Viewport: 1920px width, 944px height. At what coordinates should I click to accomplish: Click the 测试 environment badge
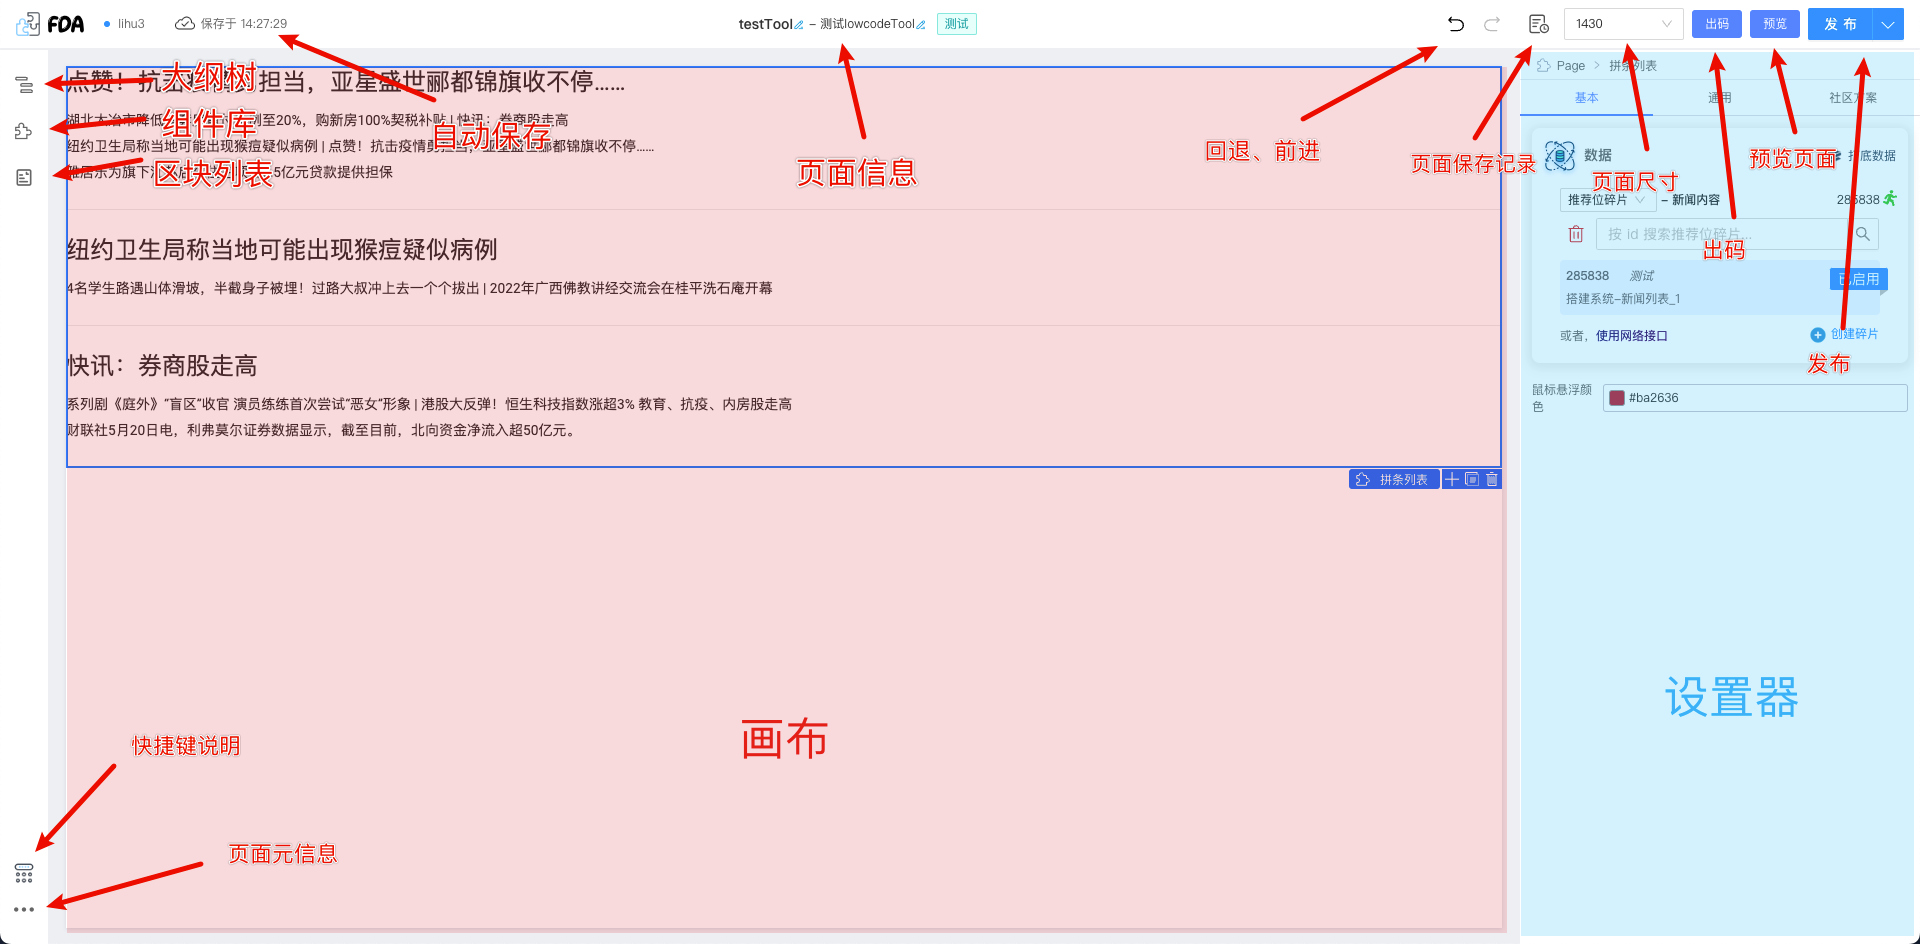coord(957,24)
